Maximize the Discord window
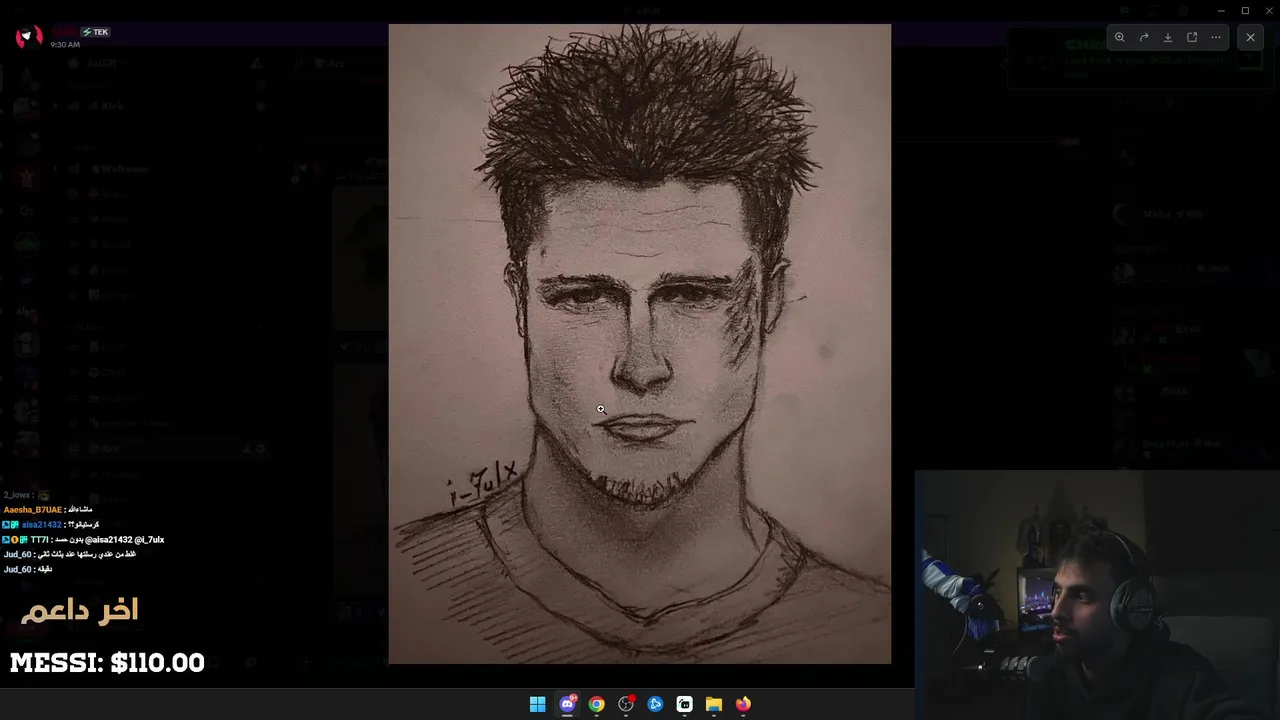The width and height of the screenshot is (1280, 720). point(1245,10)
